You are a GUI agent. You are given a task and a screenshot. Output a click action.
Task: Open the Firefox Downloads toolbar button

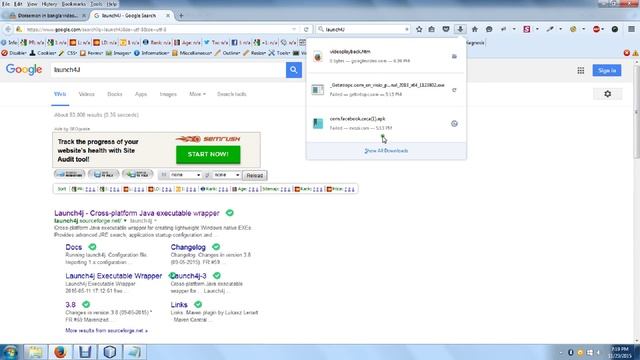click(460, 29)
